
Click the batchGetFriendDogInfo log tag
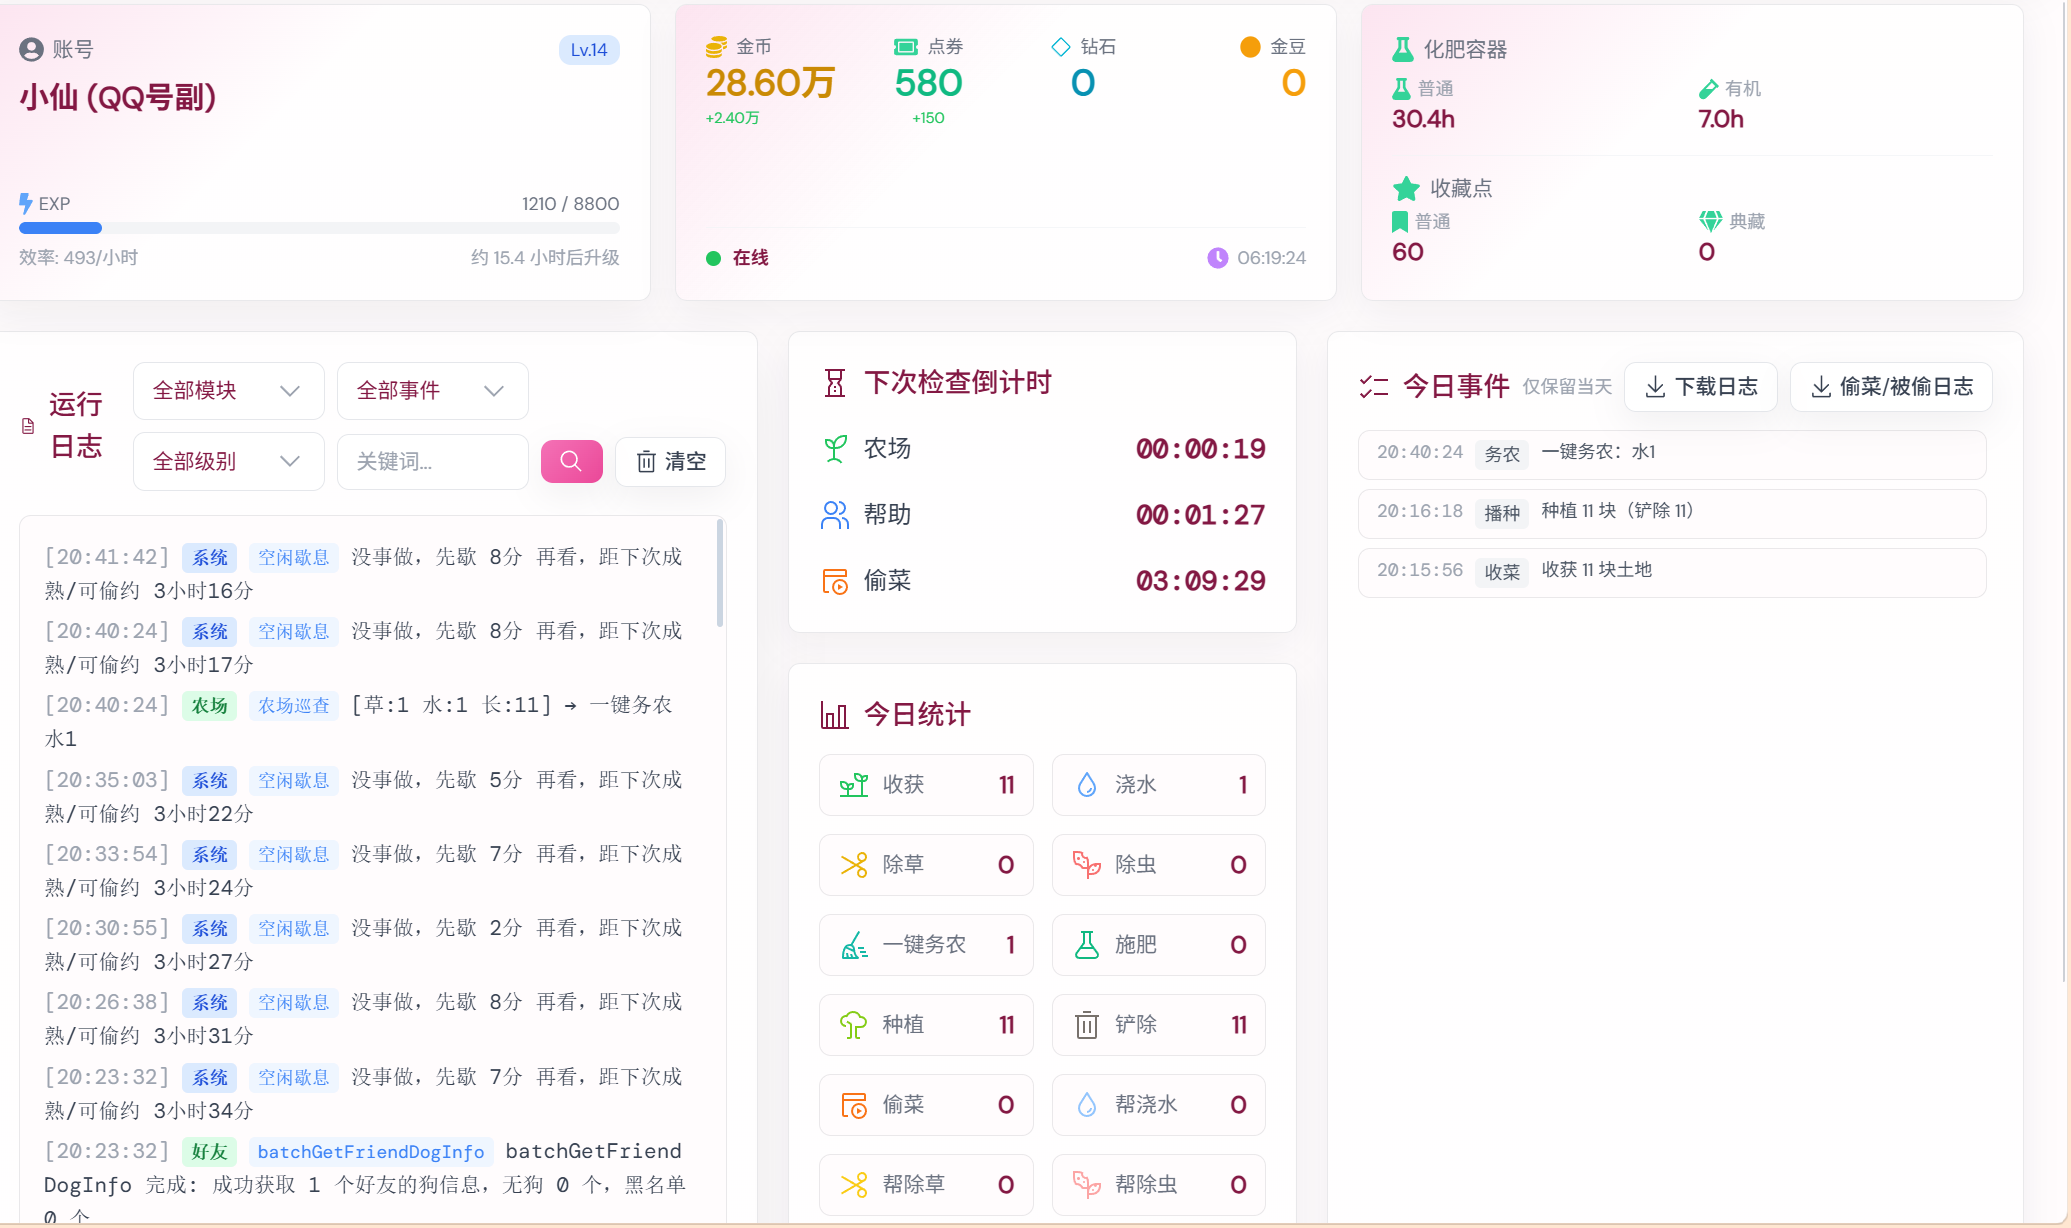[x=371, y=1152]
